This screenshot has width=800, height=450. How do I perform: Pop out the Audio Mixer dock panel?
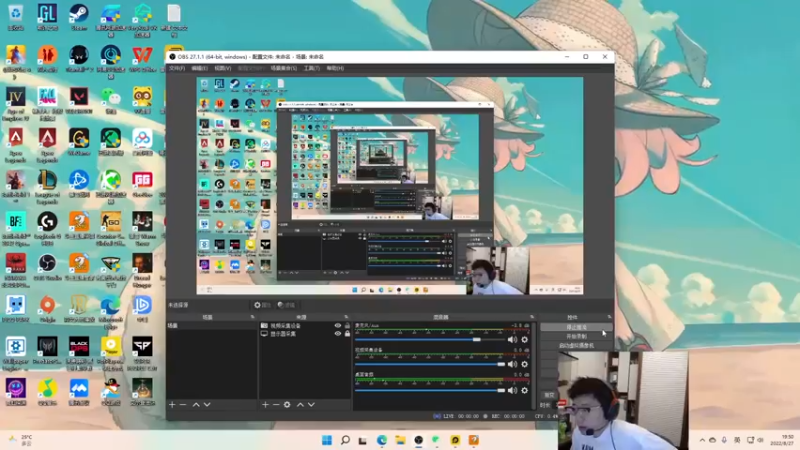coord(532,317)
